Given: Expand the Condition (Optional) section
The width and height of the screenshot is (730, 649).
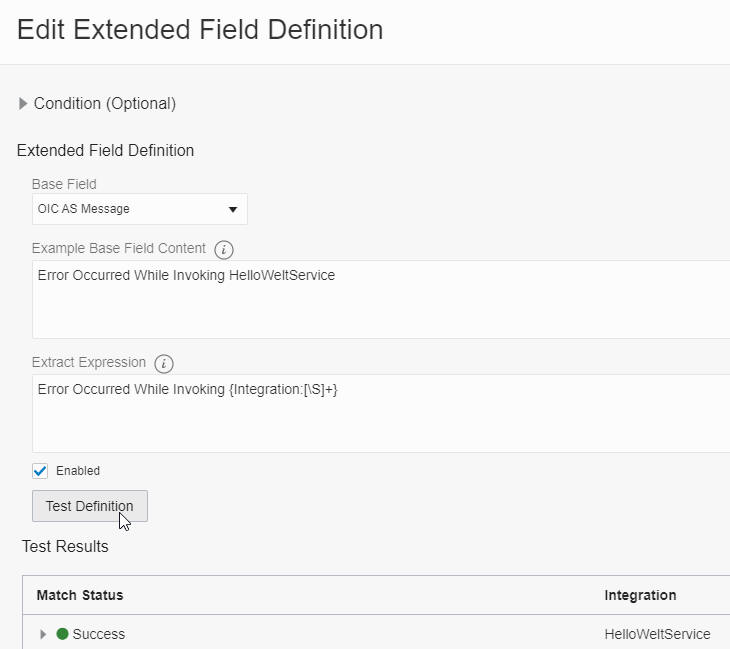Looking at the screenshot, I should tap(23, 103).
